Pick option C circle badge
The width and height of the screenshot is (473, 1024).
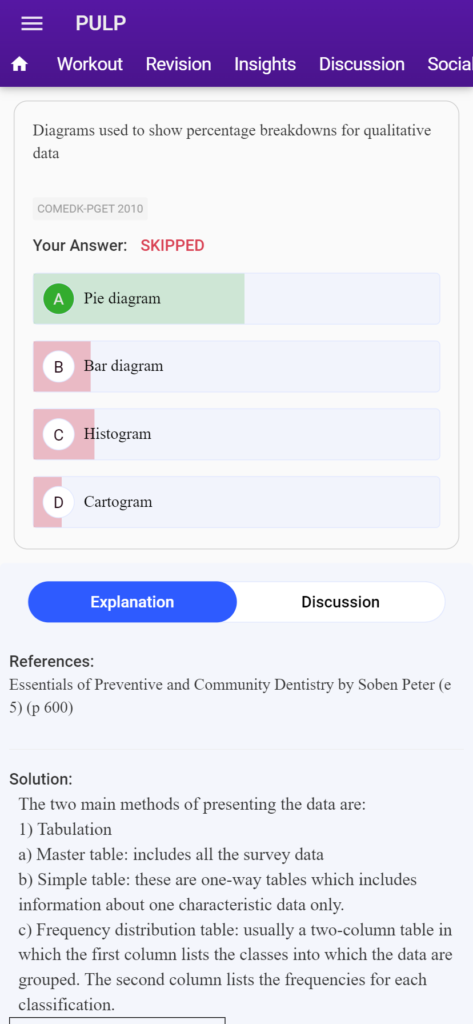59,435
